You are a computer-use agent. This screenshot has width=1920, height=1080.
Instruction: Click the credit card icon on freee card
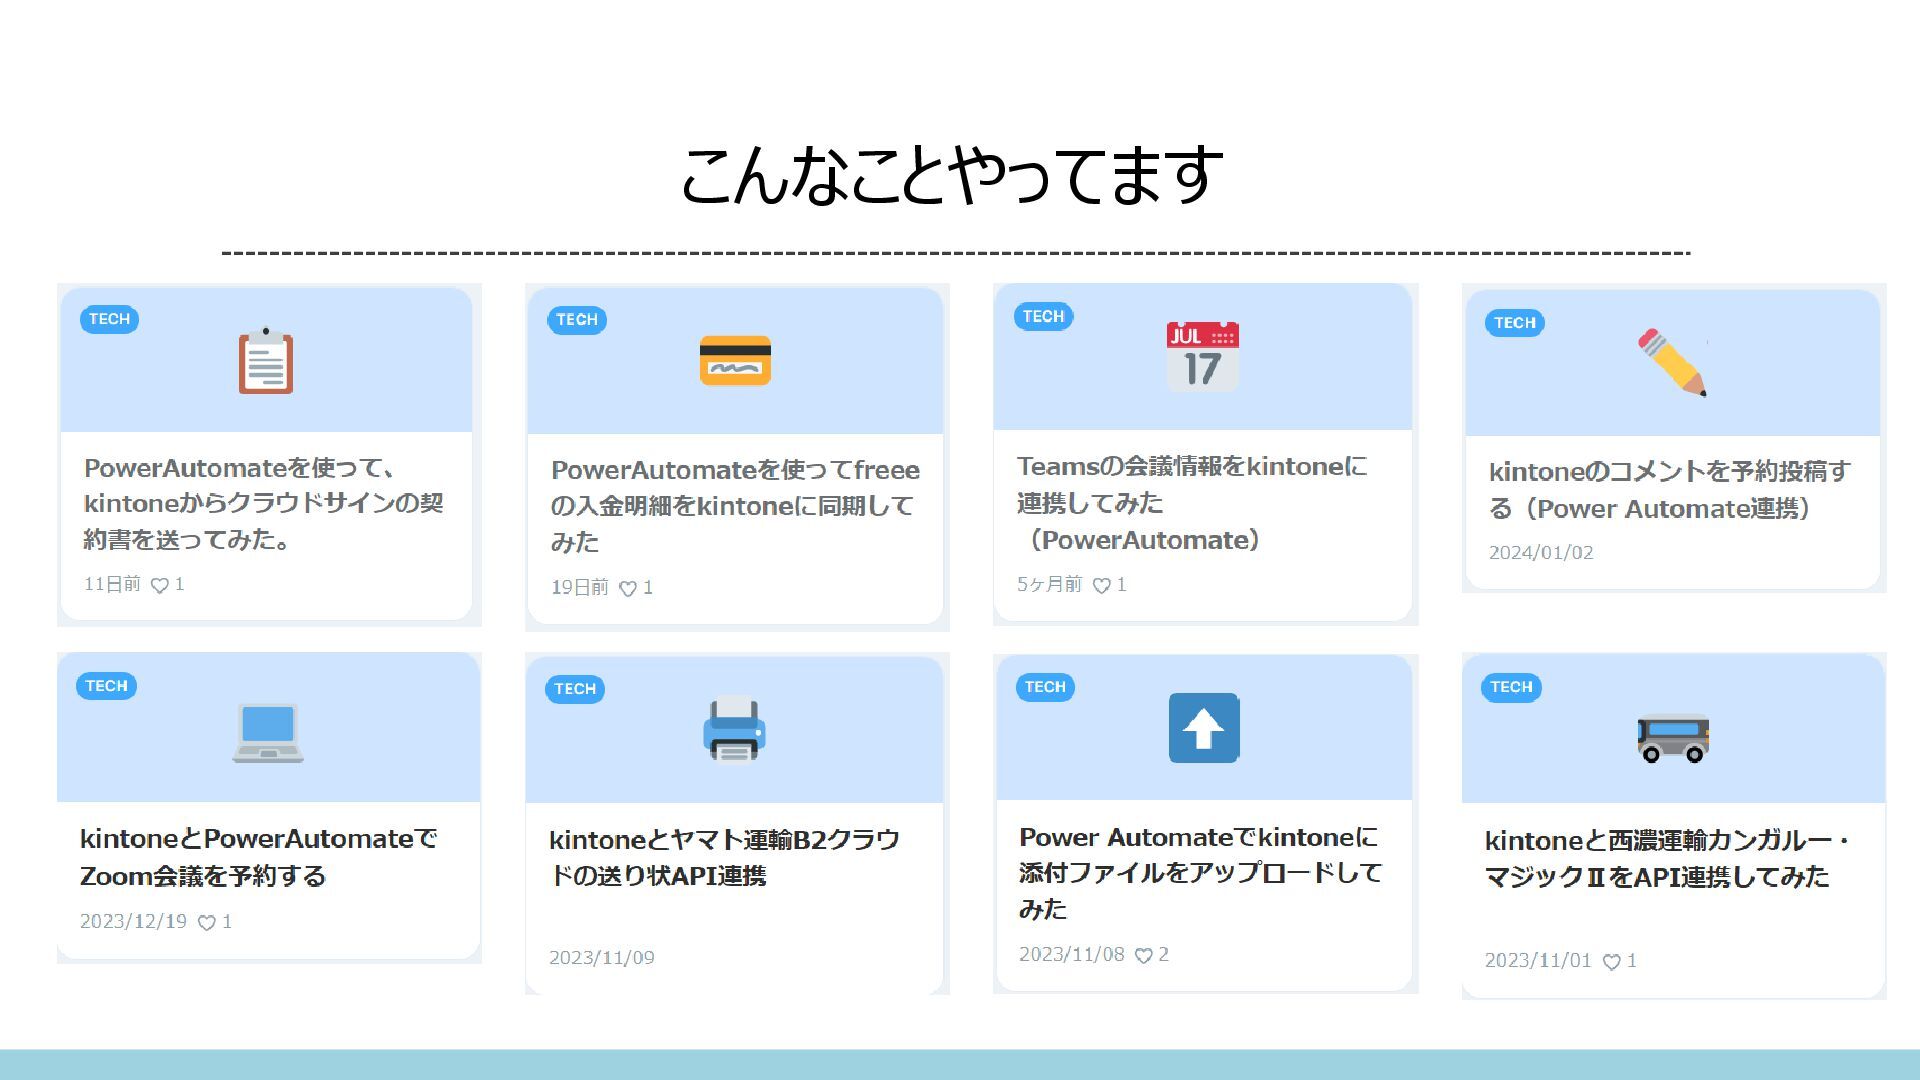point(735,361)
